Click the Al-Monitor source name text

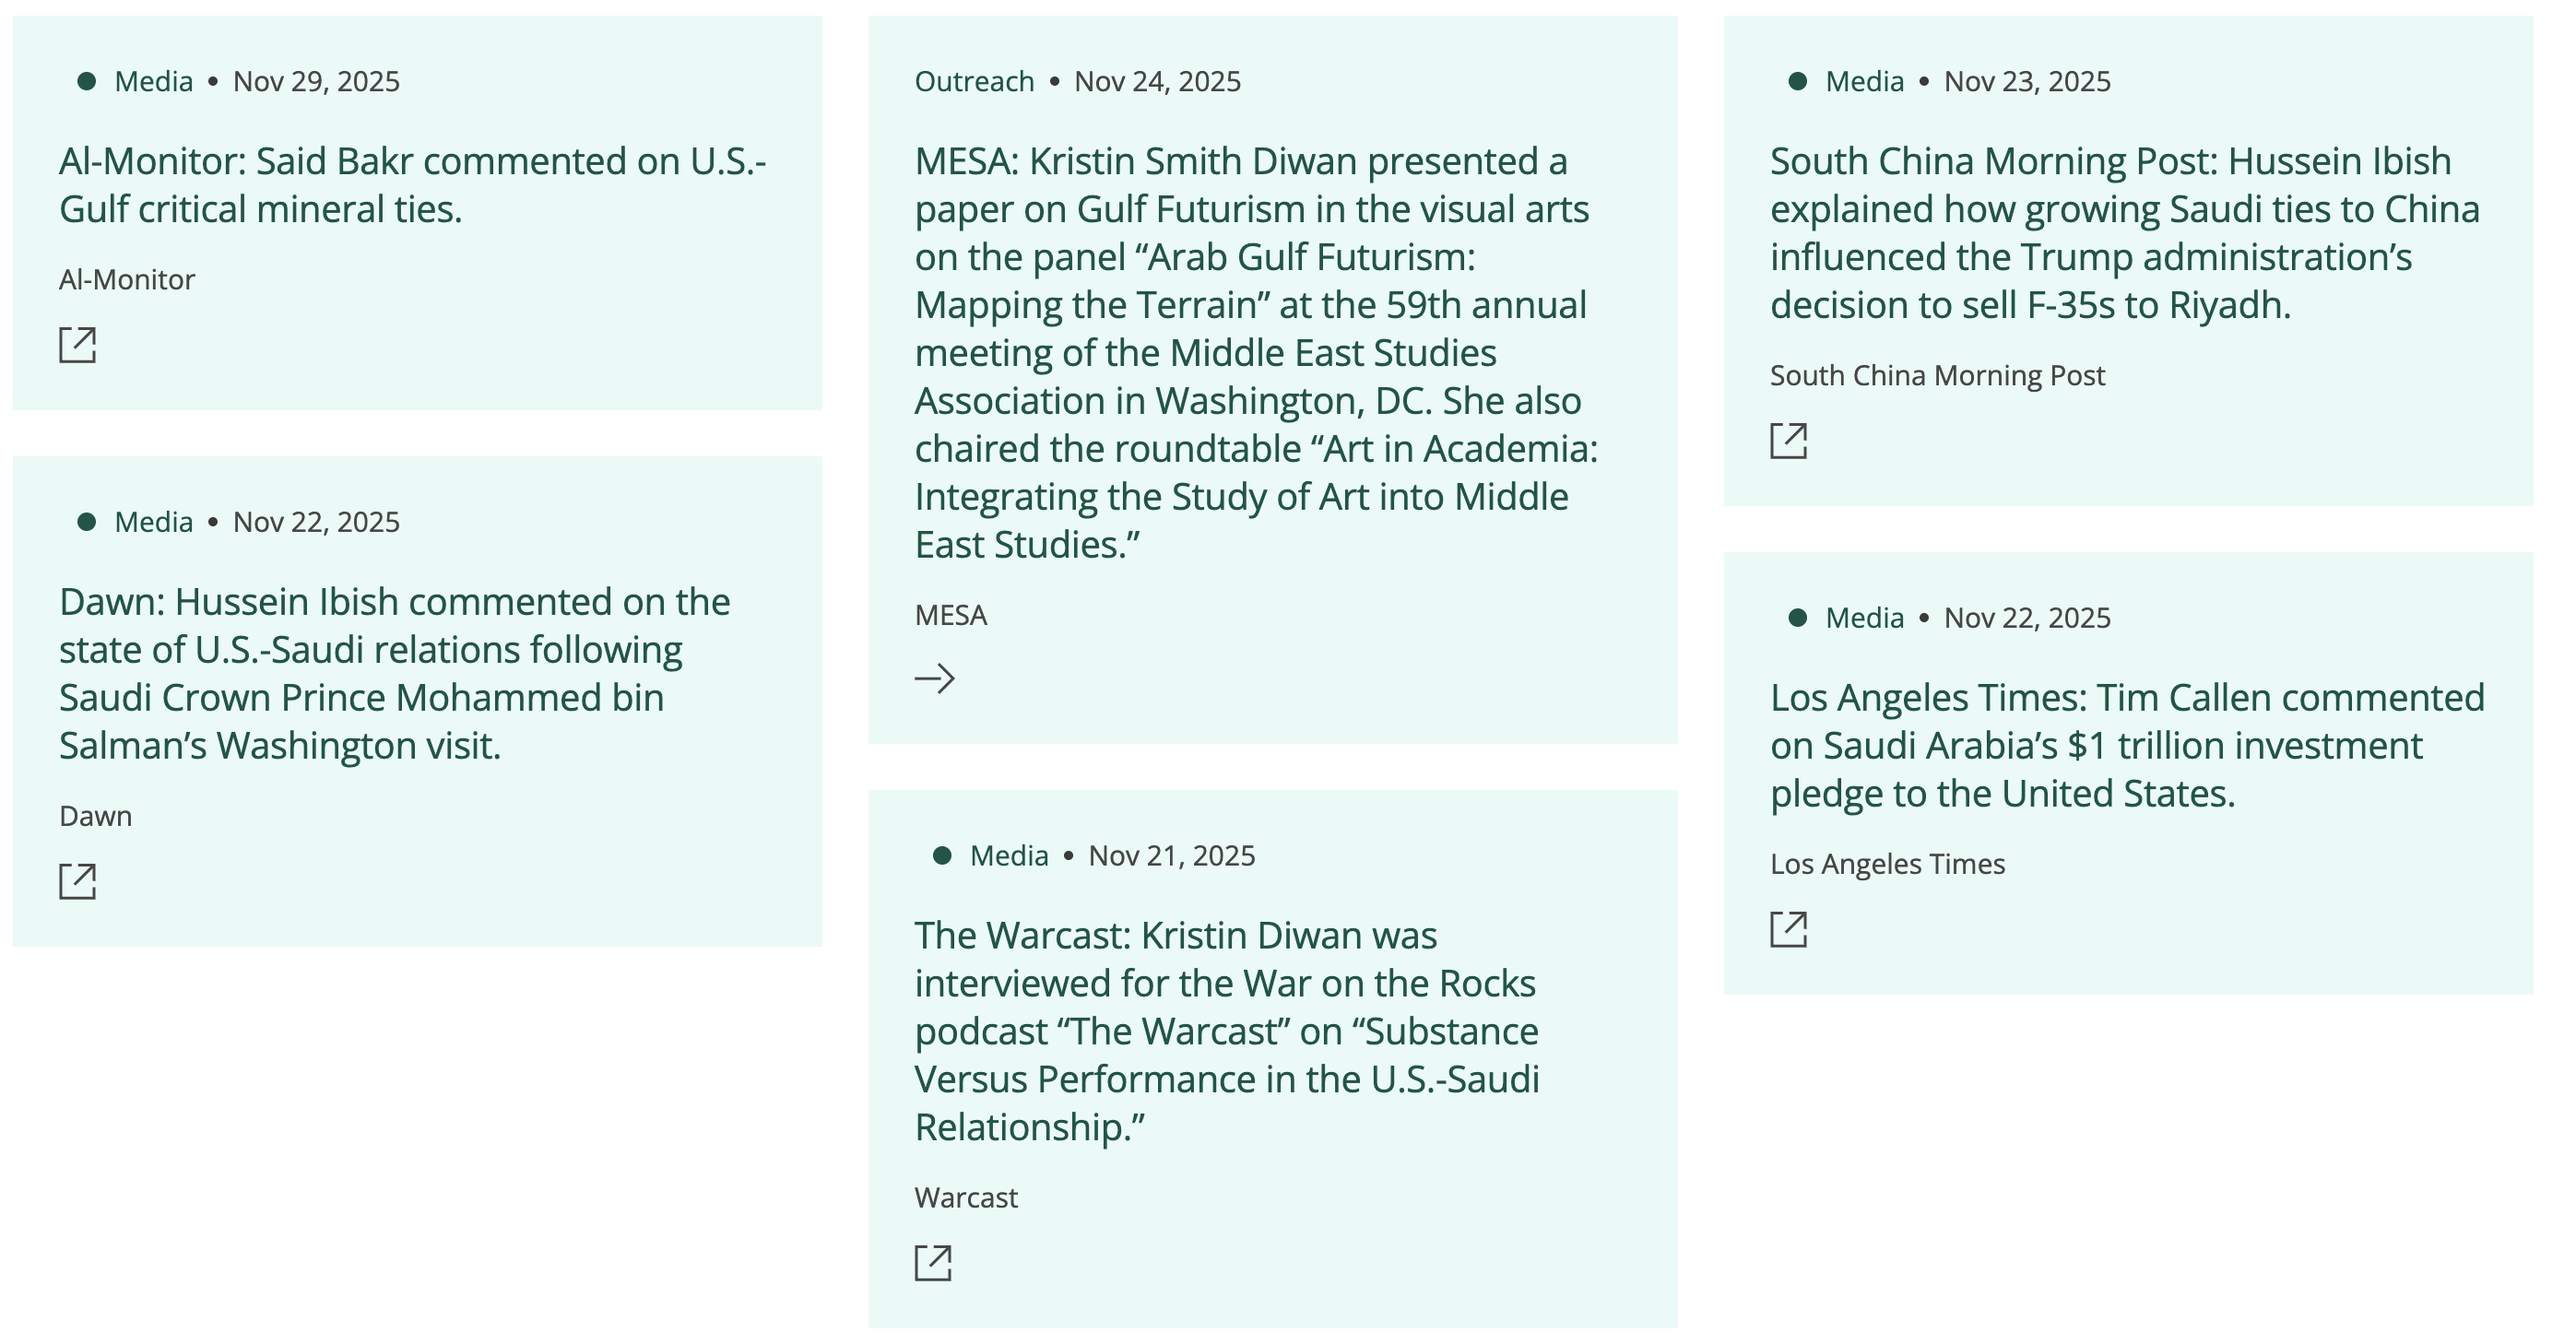coord(127,280)
